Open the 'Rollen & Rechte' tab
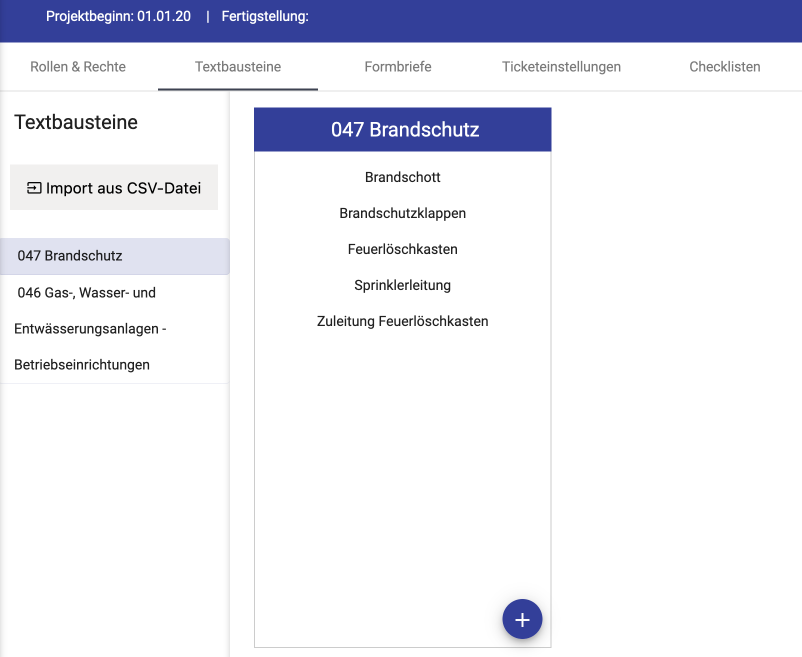The image size is (802, 657). click(78, 67)
